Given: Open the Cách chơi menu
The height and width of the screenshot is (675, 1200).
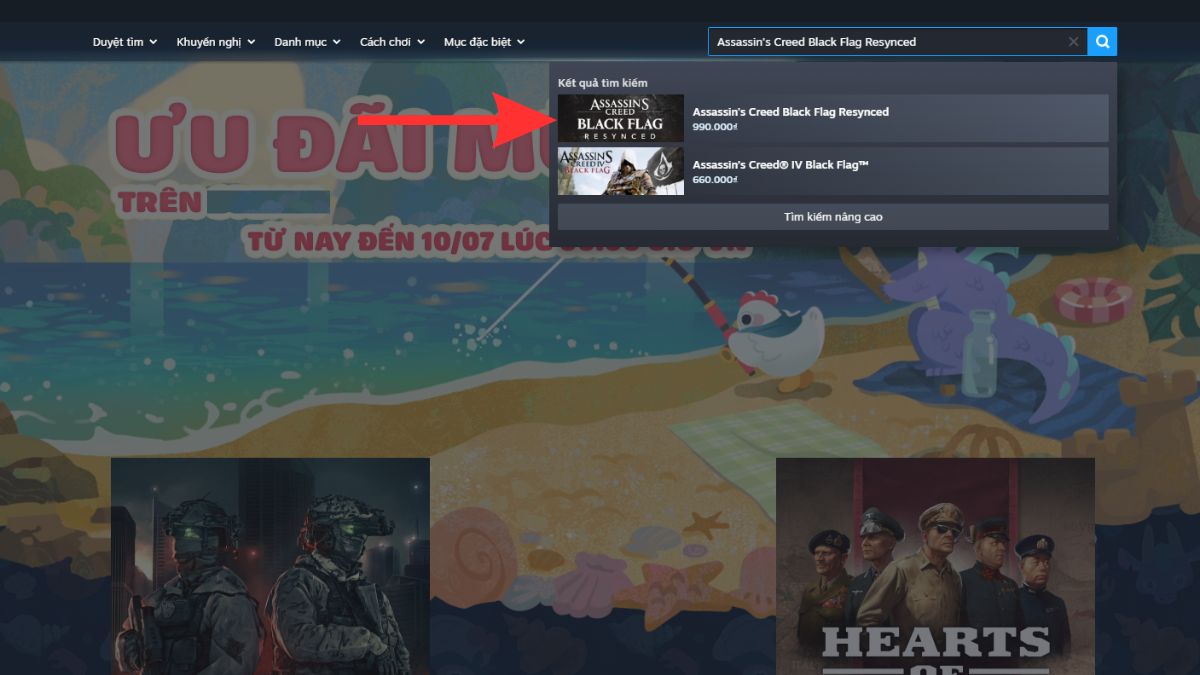Looking at the screenshot, I should coord(393,42).
